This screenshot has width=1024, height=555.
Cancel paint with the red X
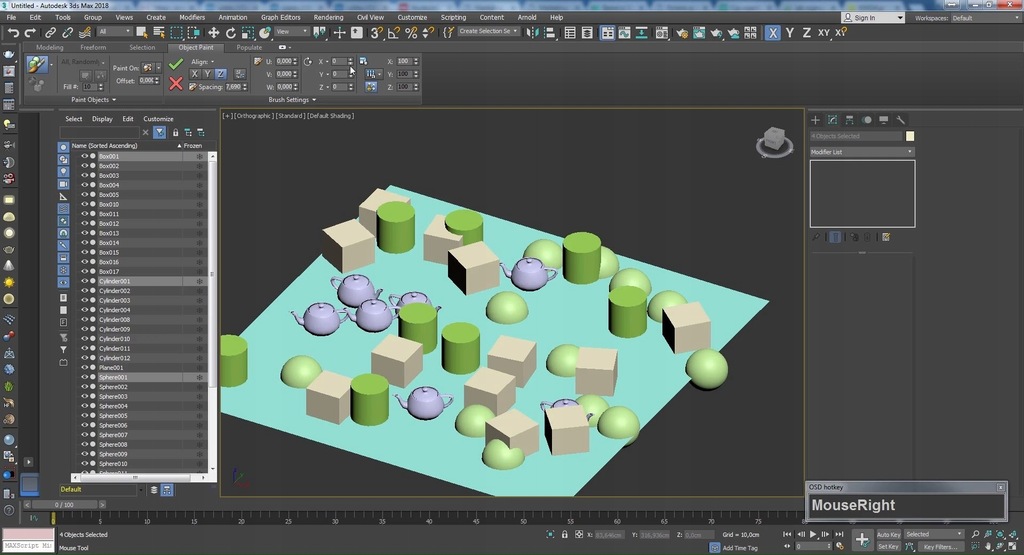point(176,83)
